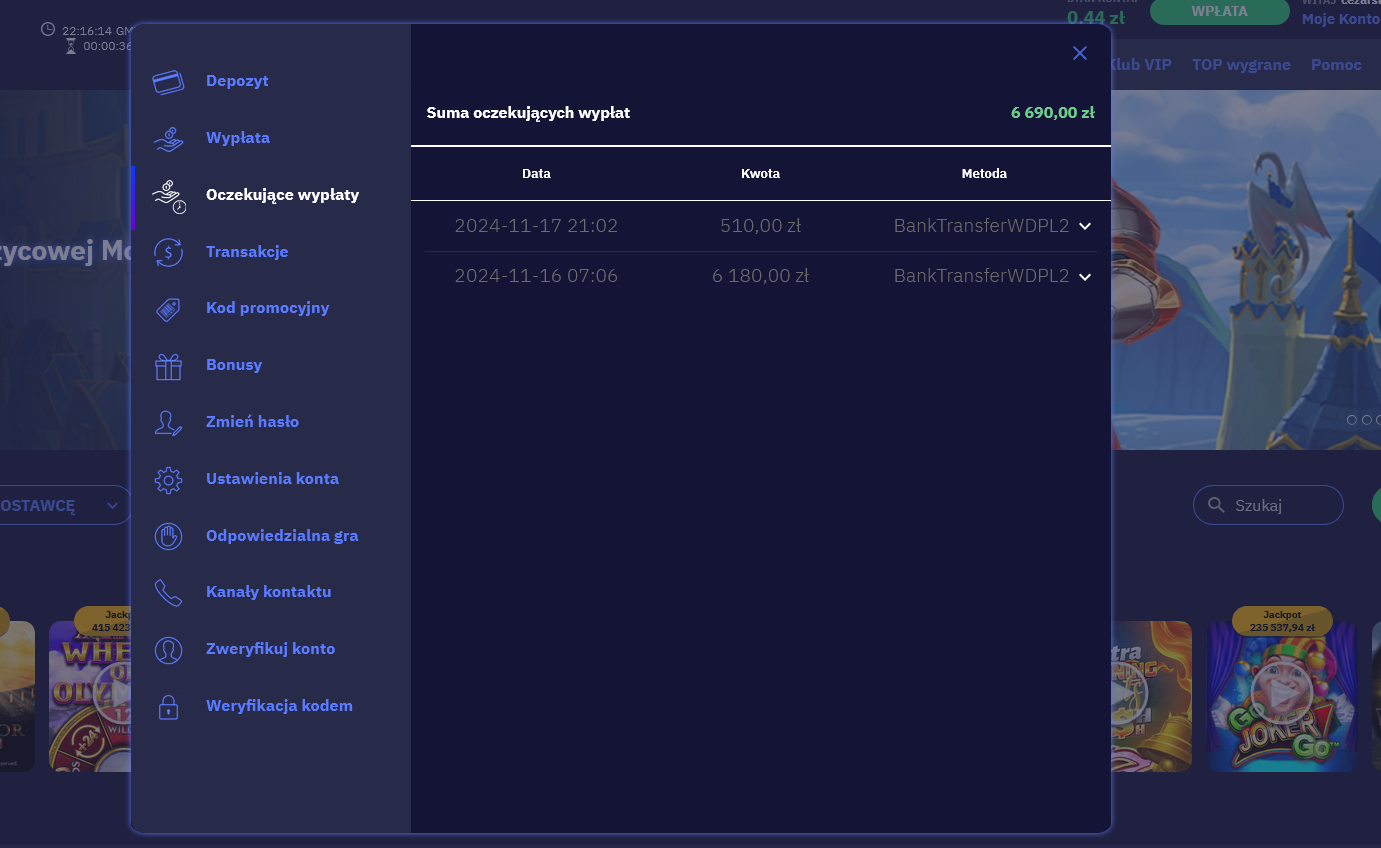This screenshot has width=1381, height=848.
Task: Go to the Pomoc link
Action: coord(1336,65)
